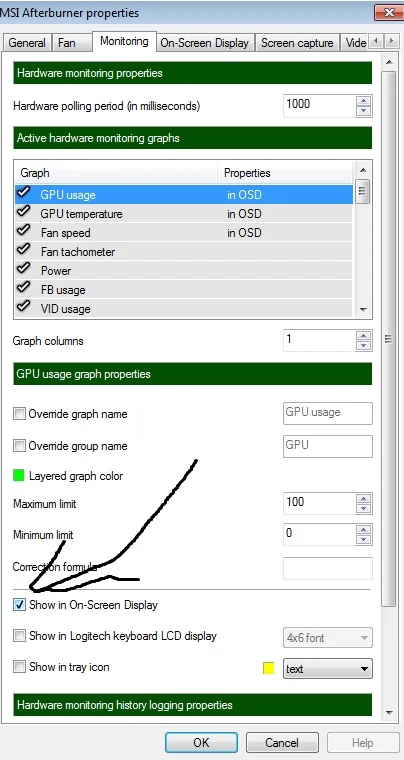
Task: Click the yellow tray icon color swatch
Action: [x=268, y=668]
